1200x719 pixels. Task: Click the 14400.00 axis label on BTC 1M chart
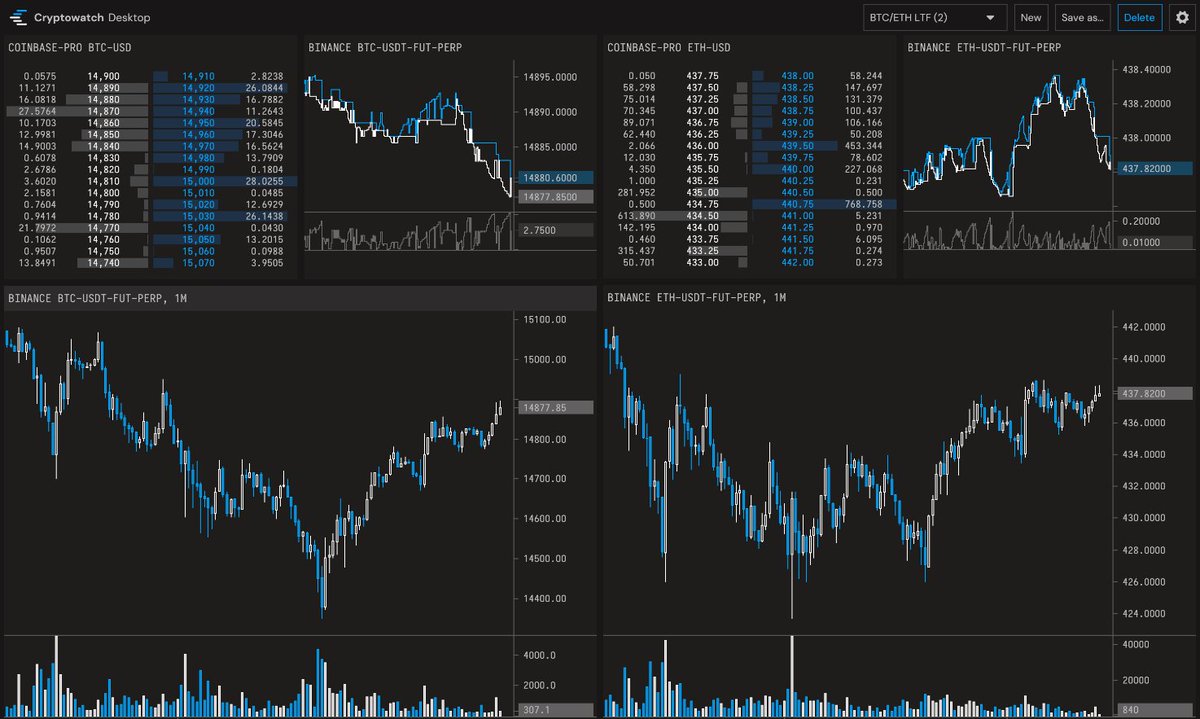tap(544, 599)
